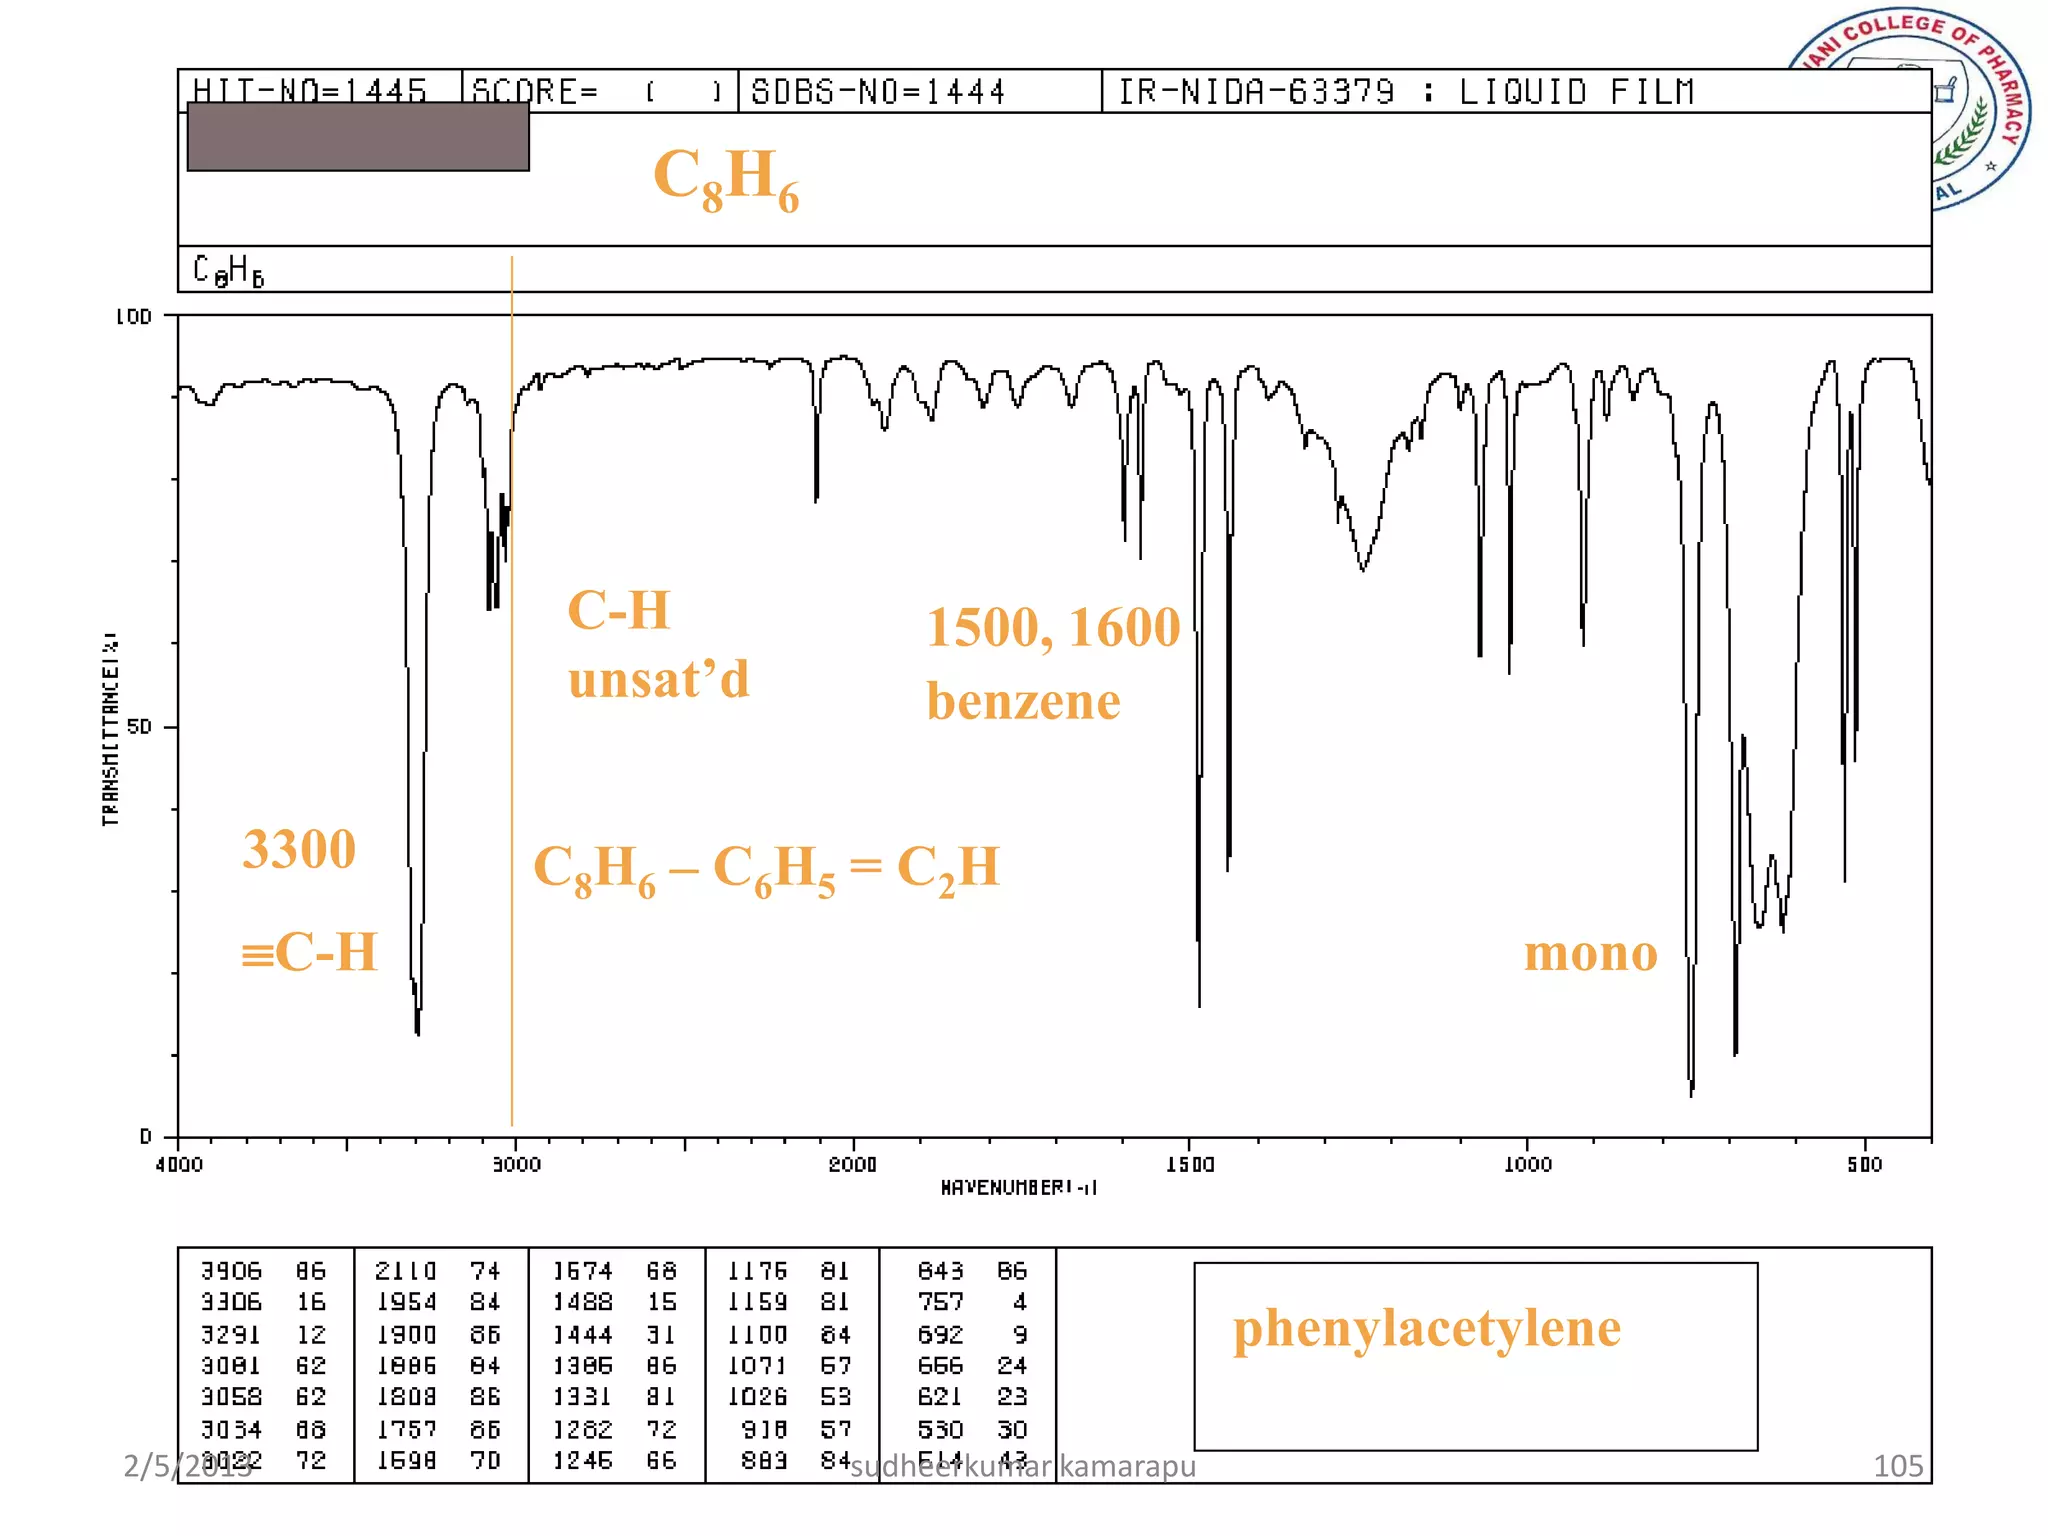
Task: Select the SDBS-NO=1444 header cell
Action: [920, 91]
